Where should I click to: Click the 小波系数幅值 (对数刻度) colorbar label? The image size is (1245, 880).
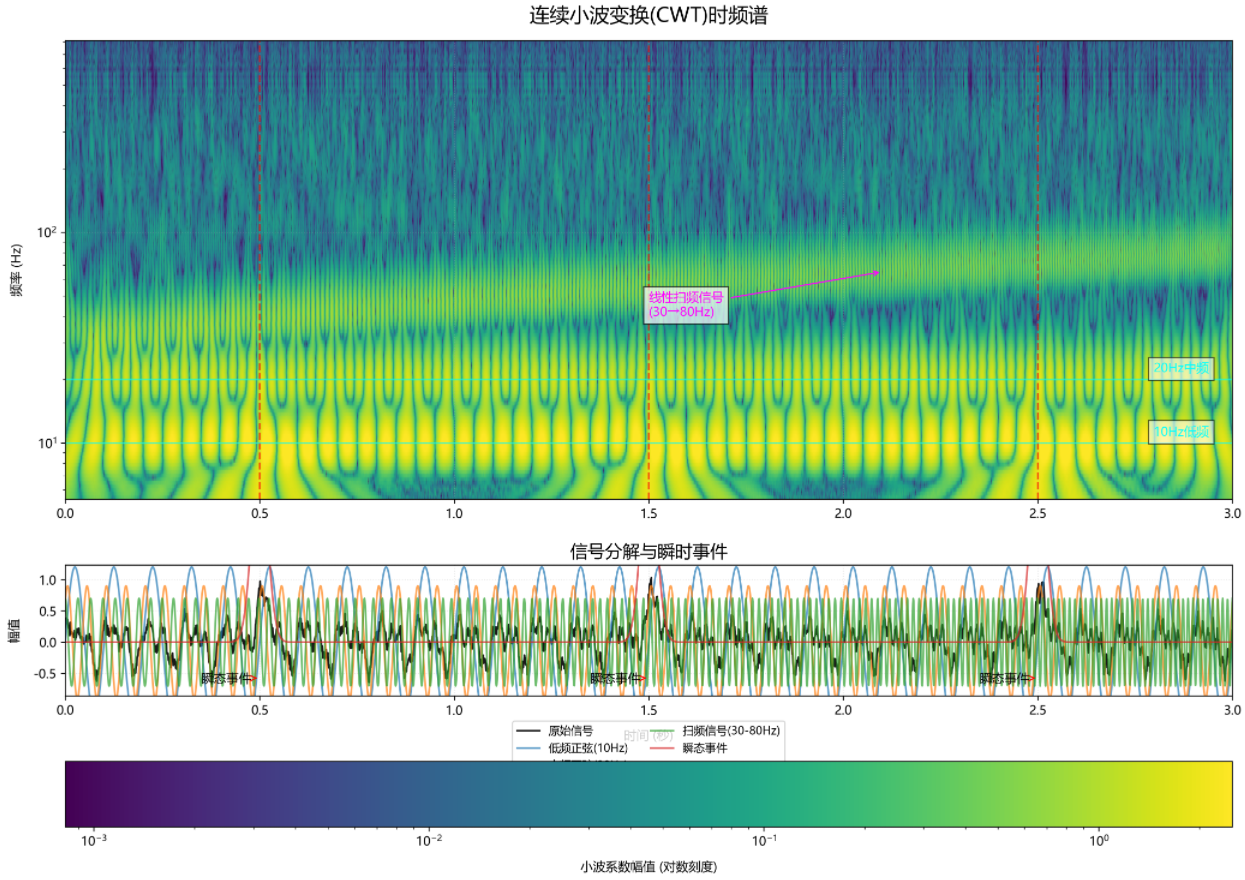(648, 867)
